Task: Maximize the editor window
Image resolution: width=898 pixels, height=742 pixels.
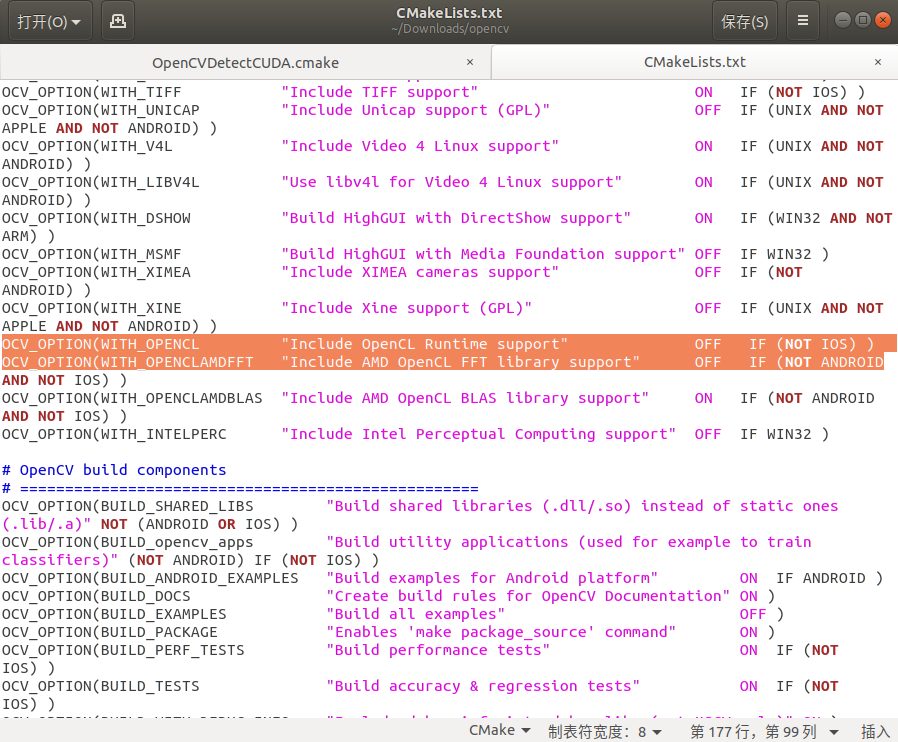Action: pos(863,20)
